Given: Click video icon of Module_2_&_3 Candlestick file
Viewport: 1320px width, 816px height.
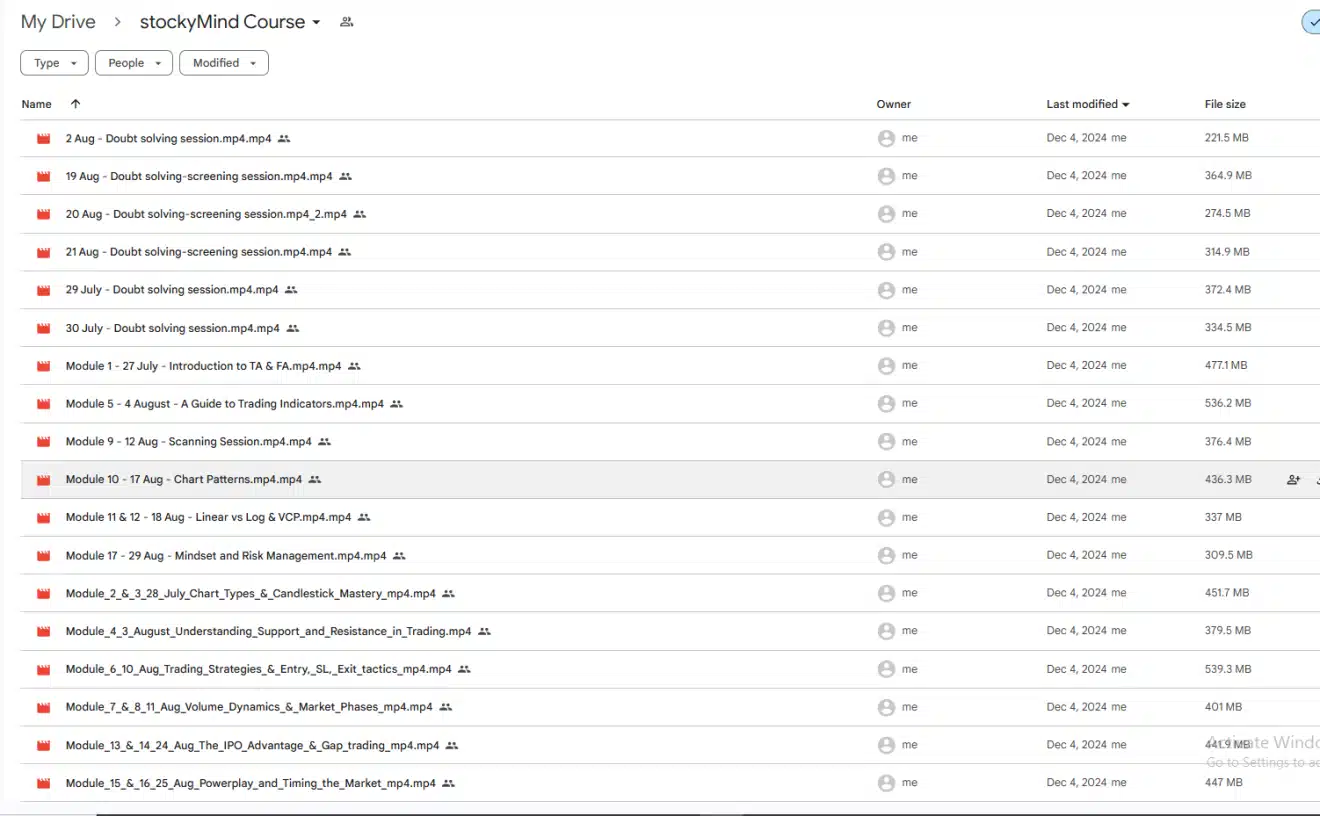Looking at the screenshot, I should [x=43, y=595].
